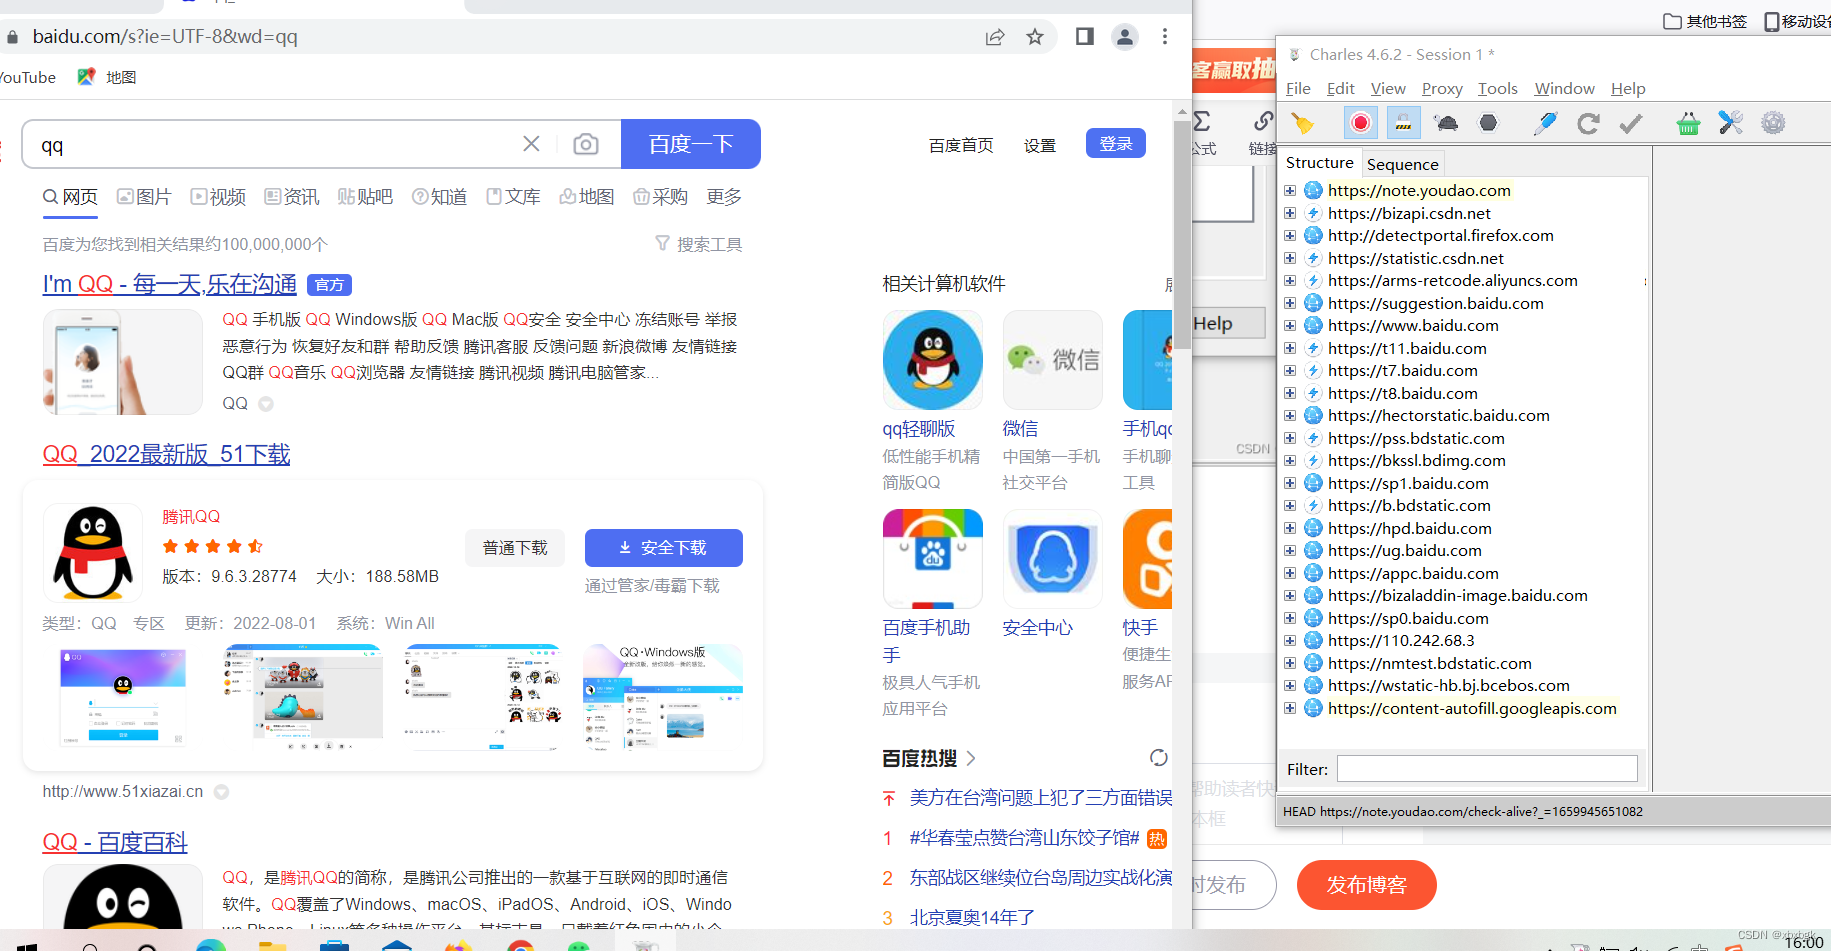Screen dimensions: 1831x951
Task: Click the Chrome share page icon
Action: point(995,37)
